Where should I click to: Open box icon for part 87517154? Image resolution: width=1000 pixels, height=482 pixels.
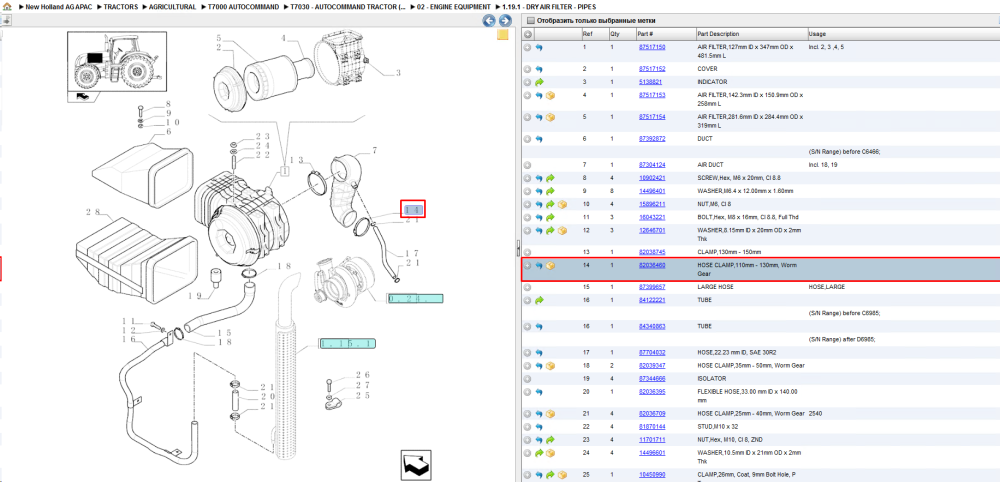point(550,117)
